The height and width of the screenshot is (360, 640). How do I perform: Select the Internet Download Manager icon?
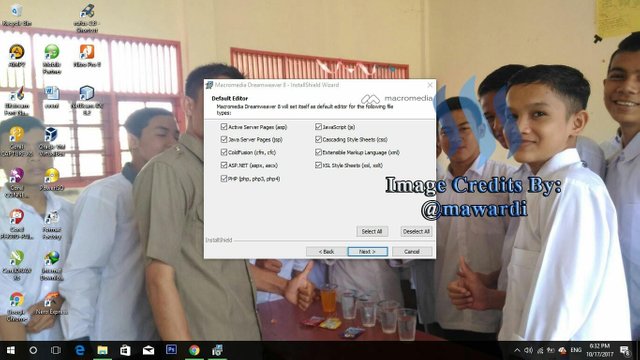(x=52, y=266)
